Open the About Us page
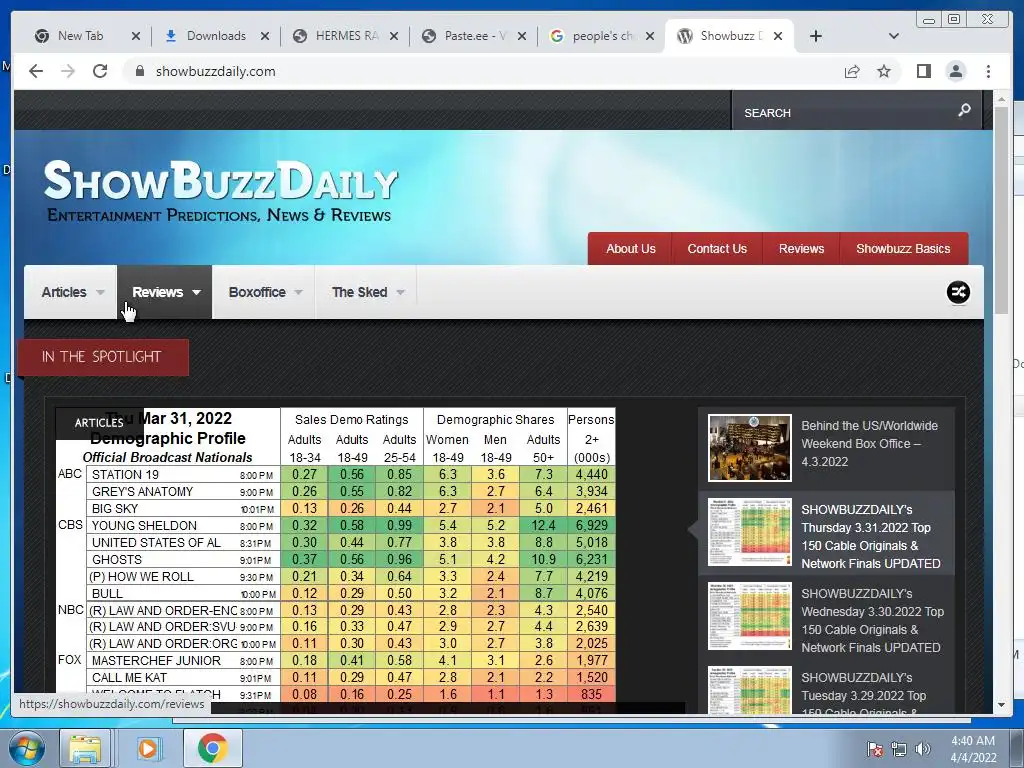 point(630,249)
